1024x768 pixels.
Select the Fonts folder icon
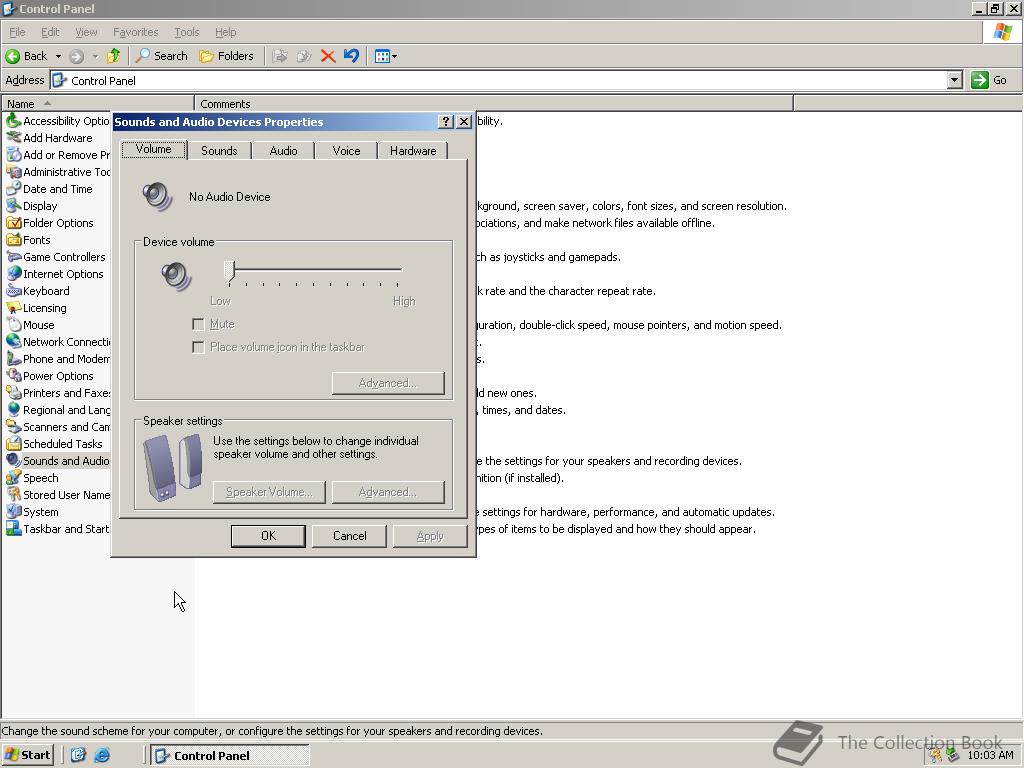click(x=14, y=240)
